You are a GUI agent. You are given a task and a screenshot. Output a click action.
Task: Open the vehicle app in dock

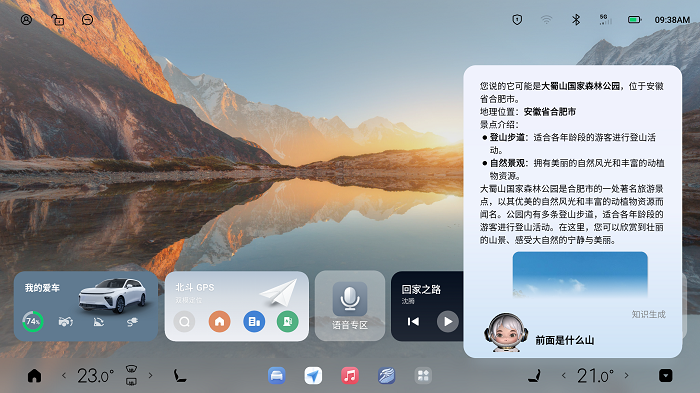click(277, 376)
